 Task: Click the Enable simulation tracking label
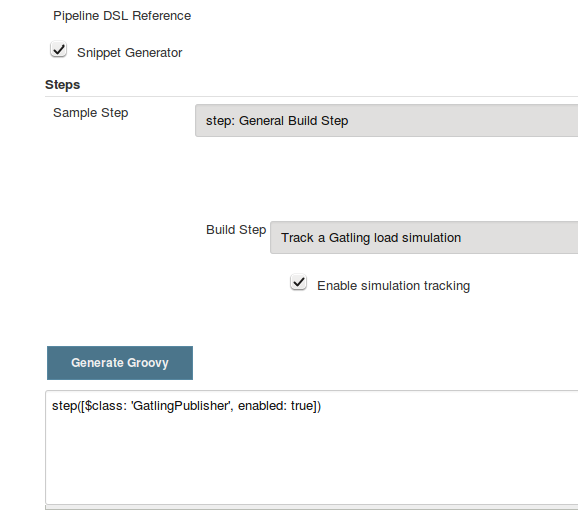(x=393, y=286)
